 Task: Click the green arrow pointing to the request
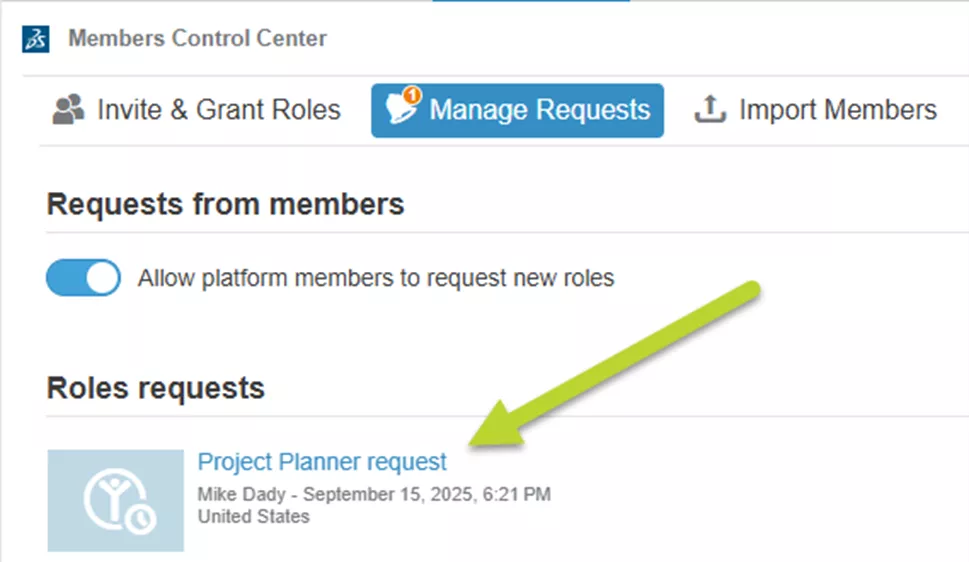(618, 364)
